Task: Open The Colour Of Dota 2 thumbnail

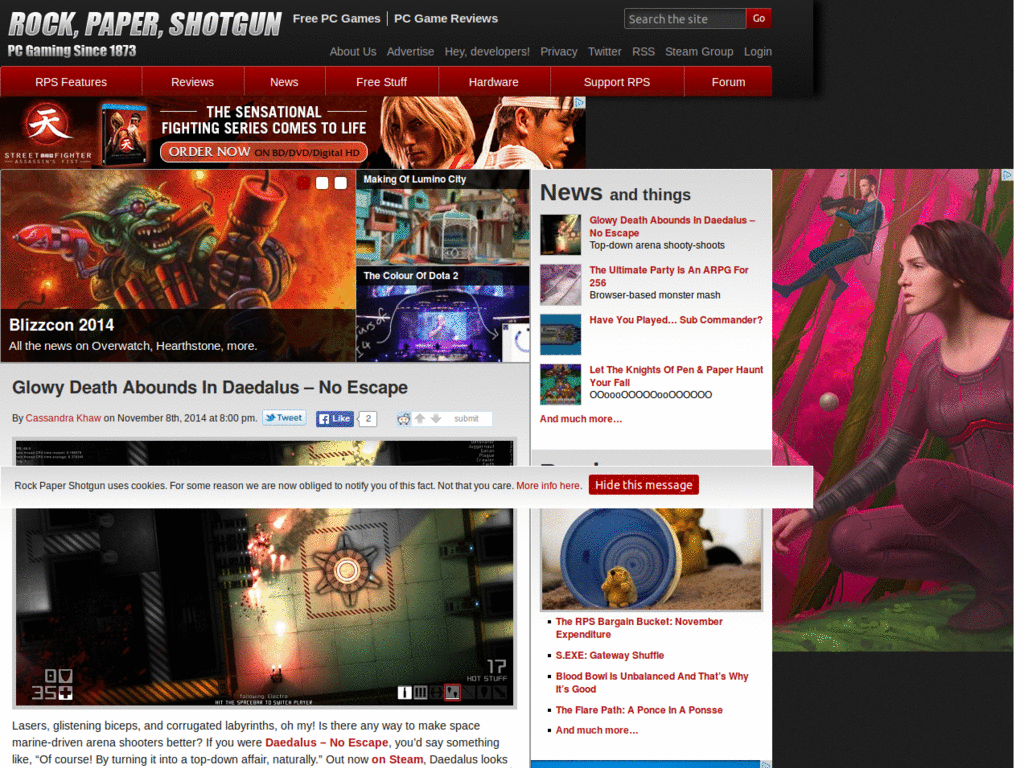Action: point(443,314)
